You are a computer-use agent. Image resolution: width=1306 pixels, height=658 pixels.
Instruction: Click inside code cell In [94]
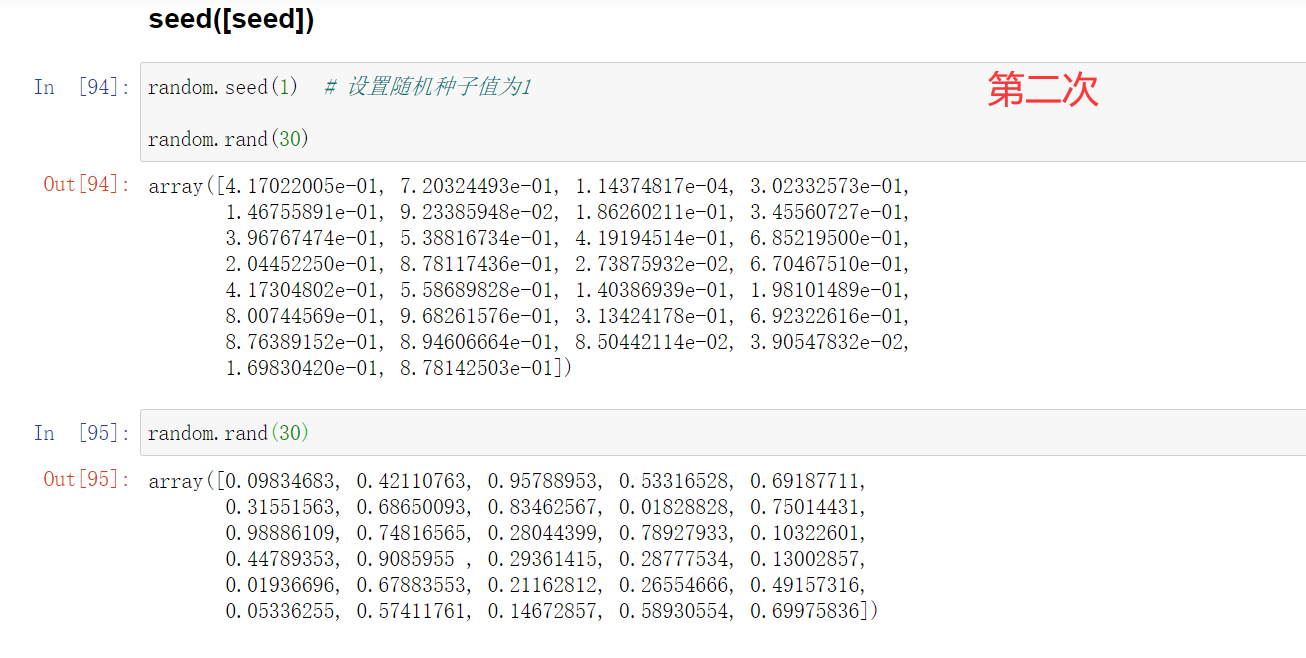point(722,112)
